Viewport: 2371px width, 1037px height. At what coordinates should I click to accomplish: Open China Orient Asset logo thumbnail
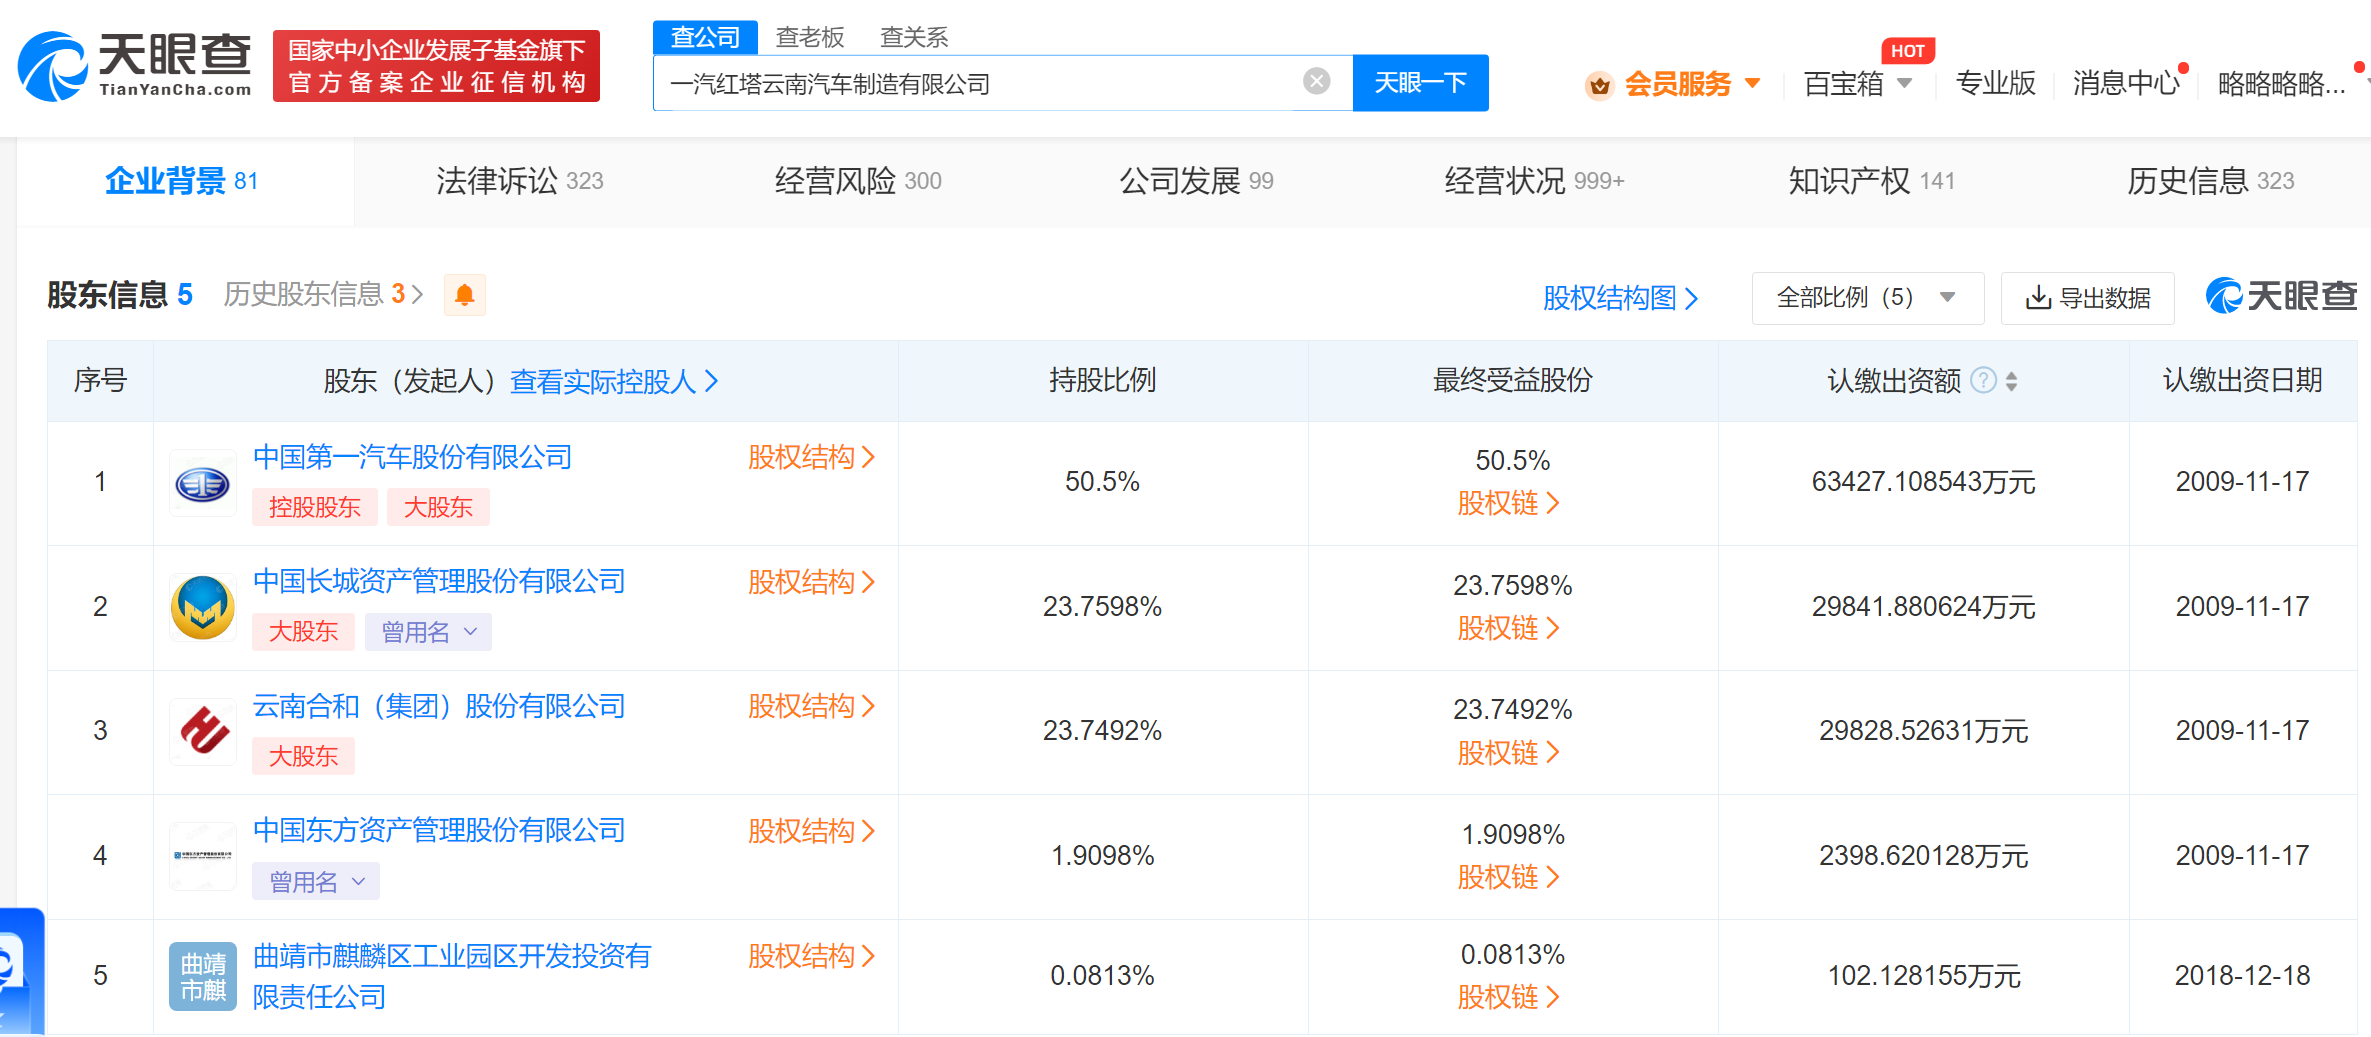point(203,856)
